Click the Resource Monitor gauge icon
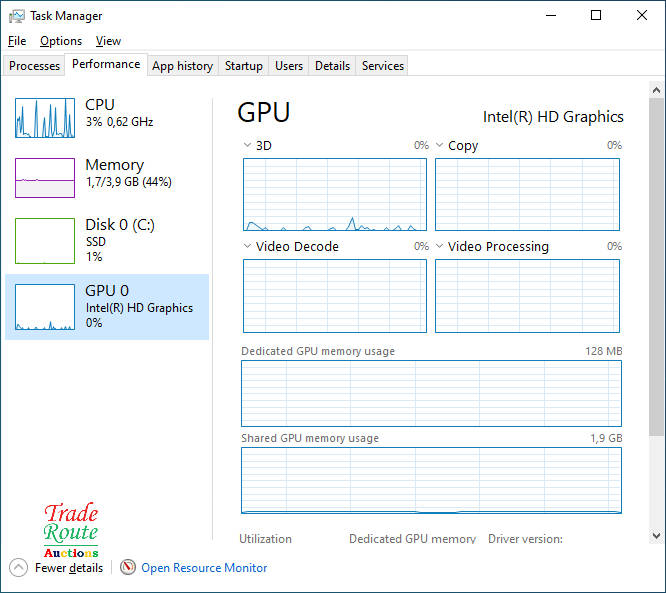 pos(128,568)
